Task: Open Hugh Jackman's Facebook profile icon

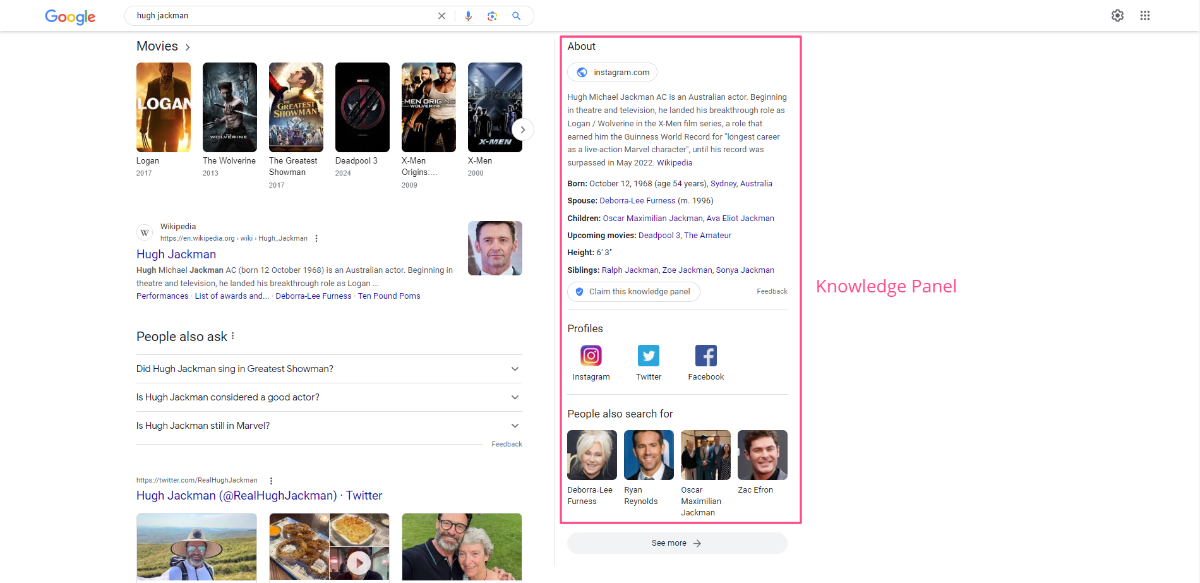Action: coord(706,356)
